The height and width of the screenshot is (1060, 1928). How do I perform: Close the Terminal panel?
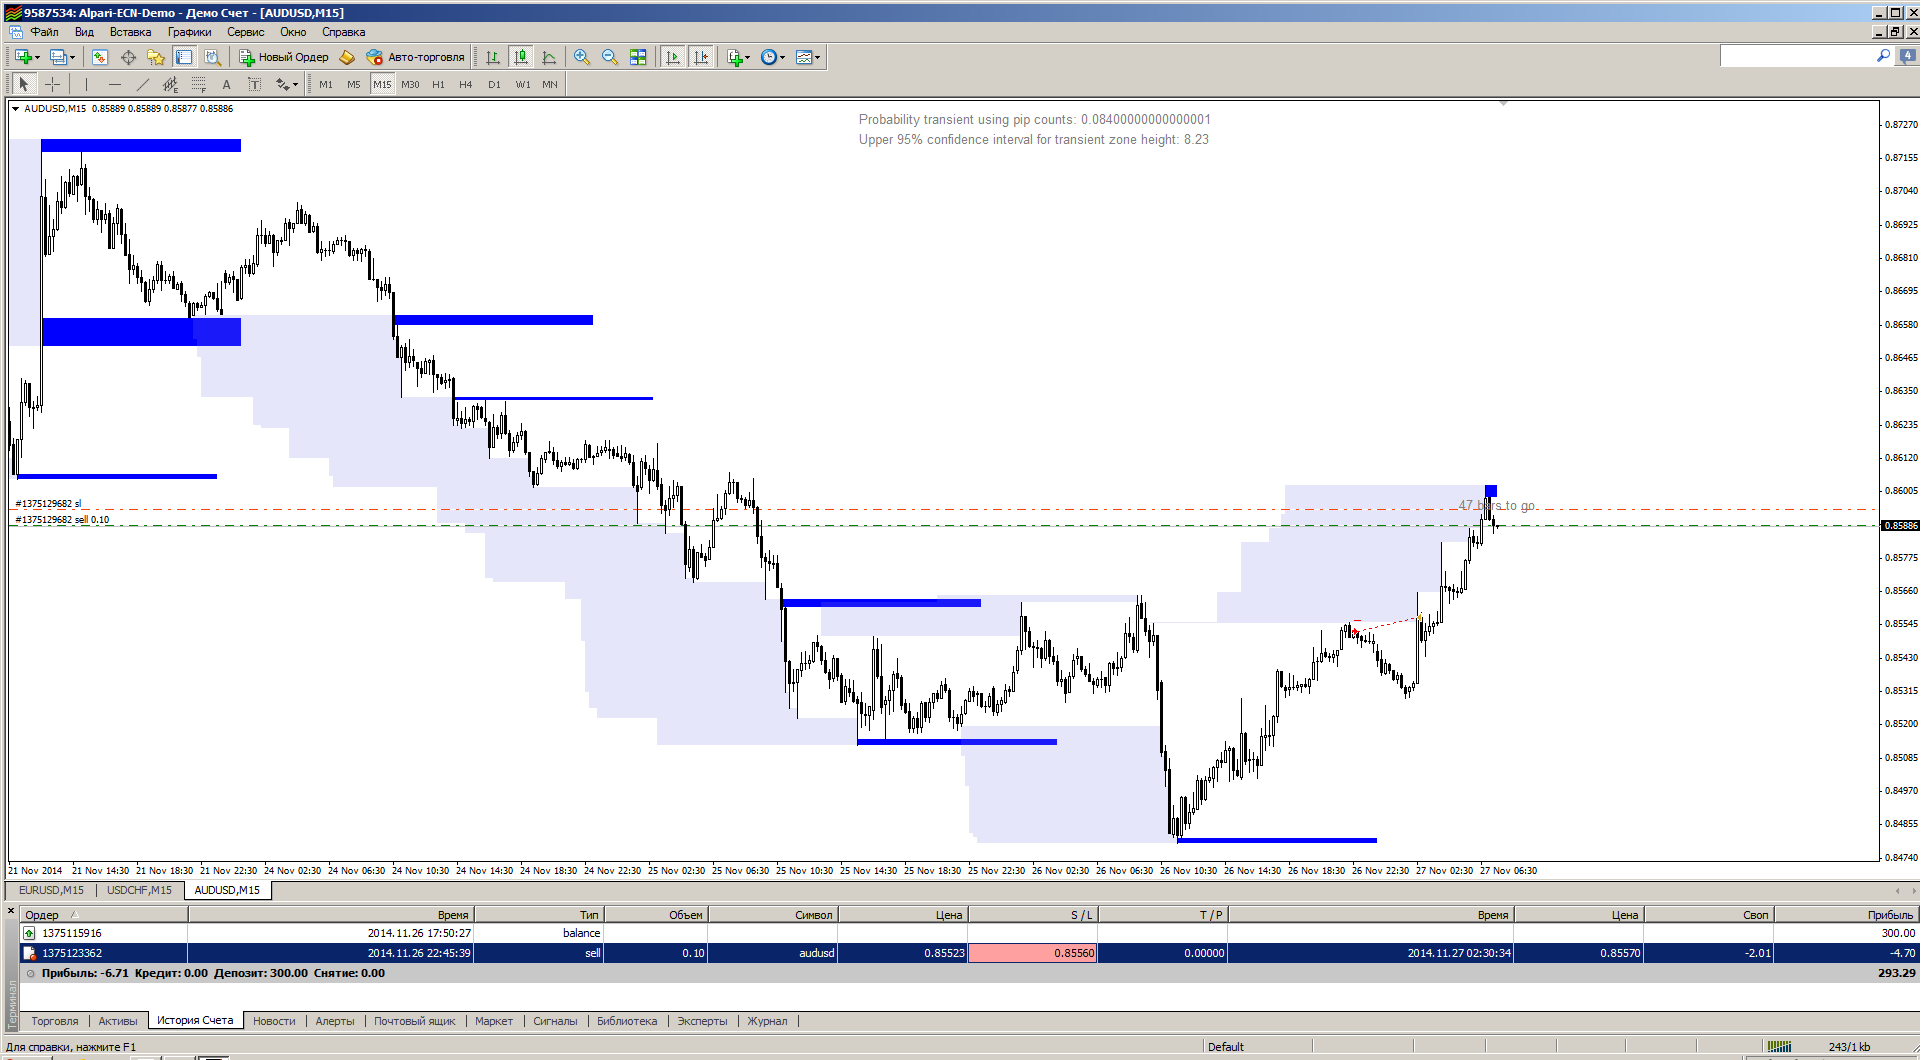[12, 911]
